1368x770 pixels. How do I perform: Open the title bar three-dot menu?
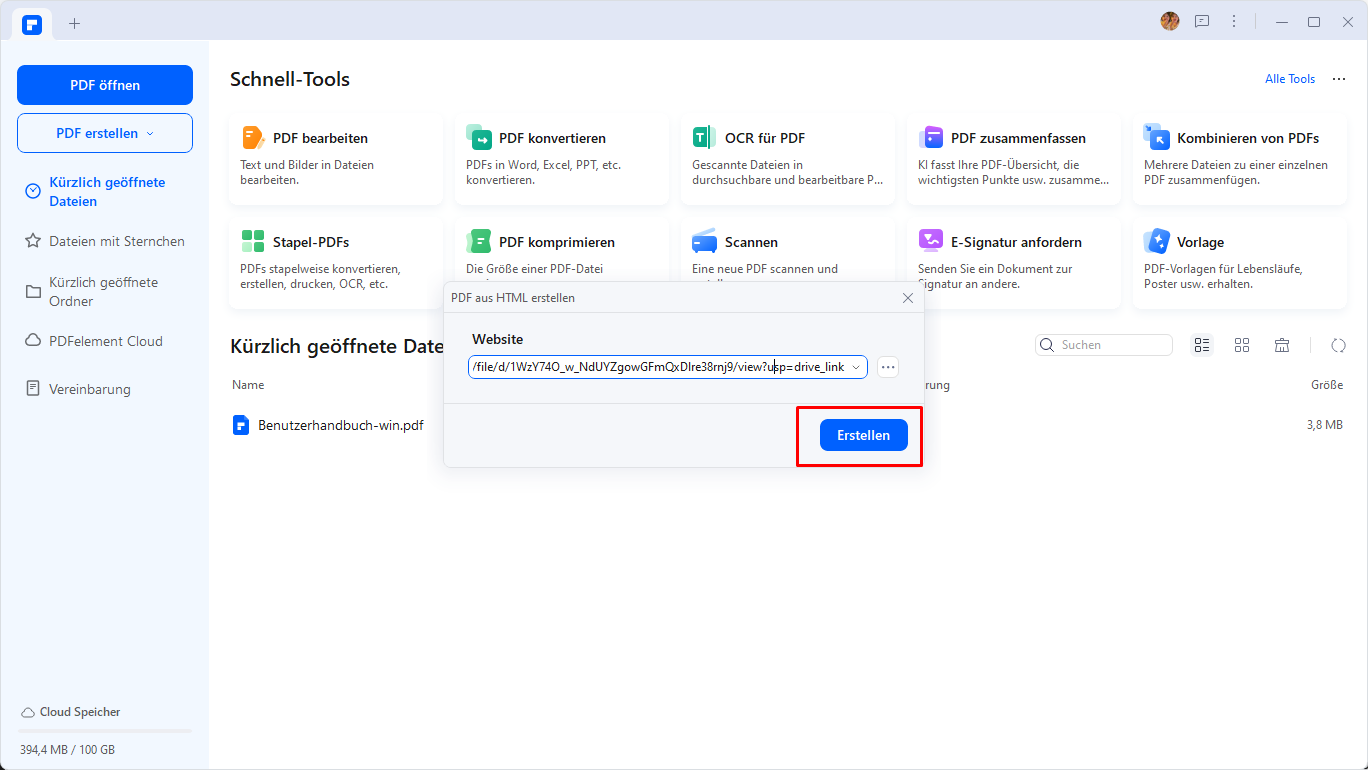(1234, 21)
